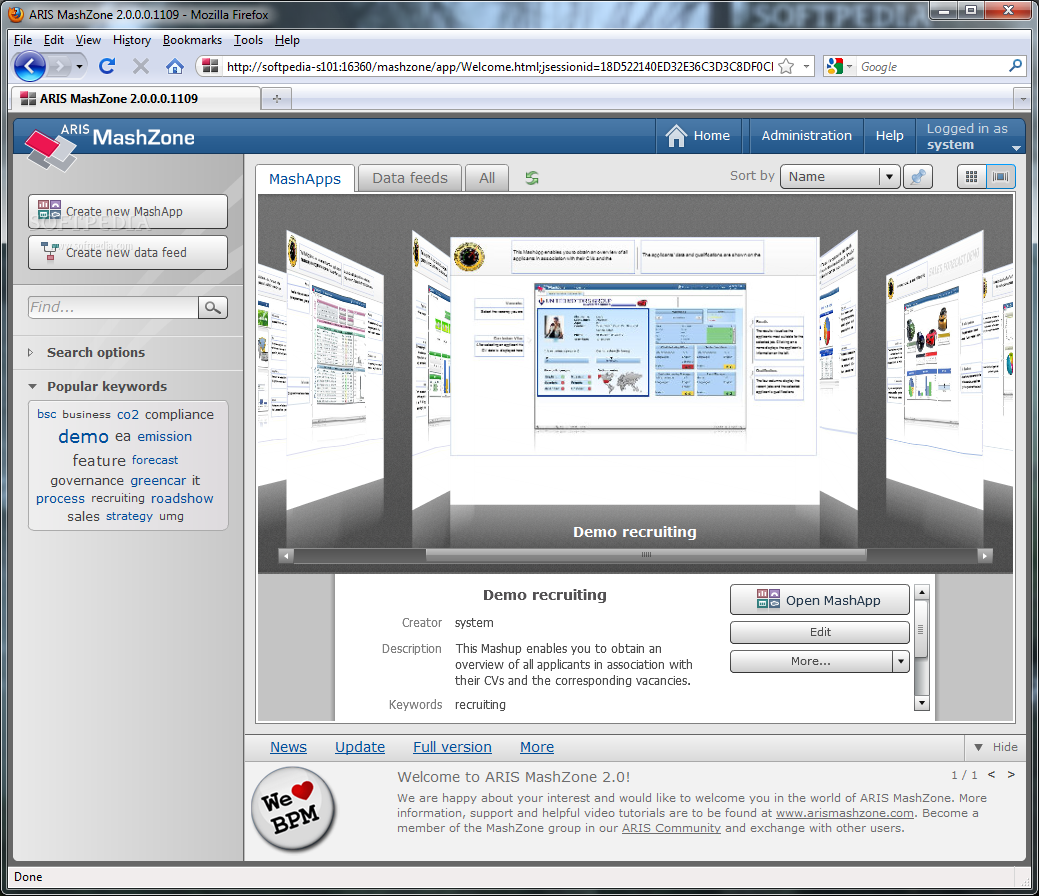Switch to All tab
Viewport: 1039px width, 896px height.
487,178
